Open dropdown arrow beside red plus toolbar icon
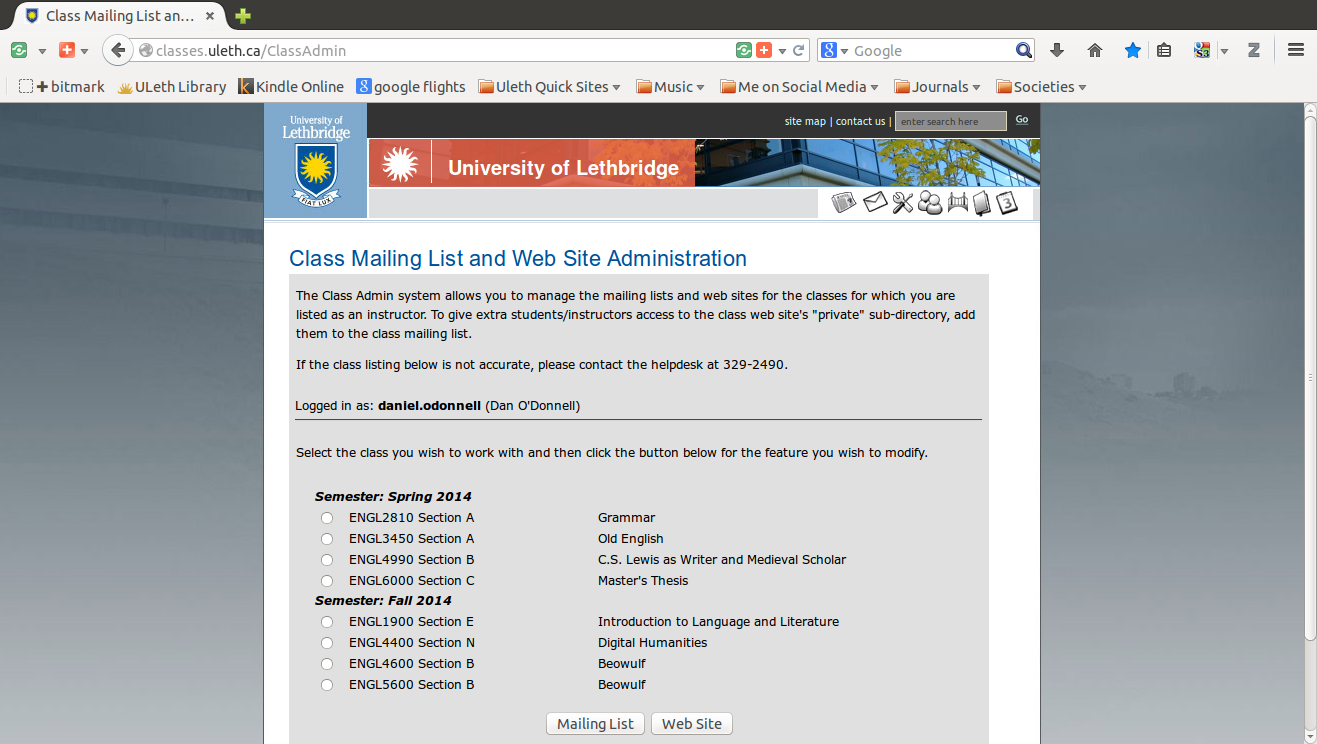This screenshot has width=1317, height=744. [x=84, y=51]
